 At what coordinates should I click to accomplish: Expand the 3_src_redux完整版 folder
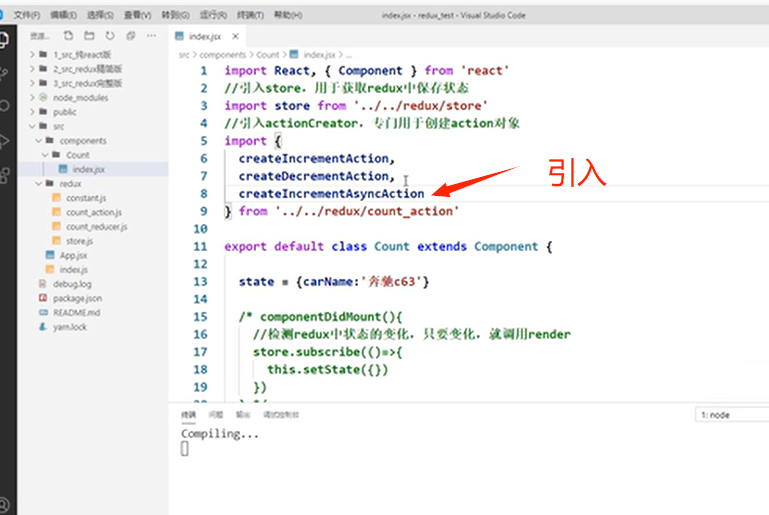click(x=32, y=83)
